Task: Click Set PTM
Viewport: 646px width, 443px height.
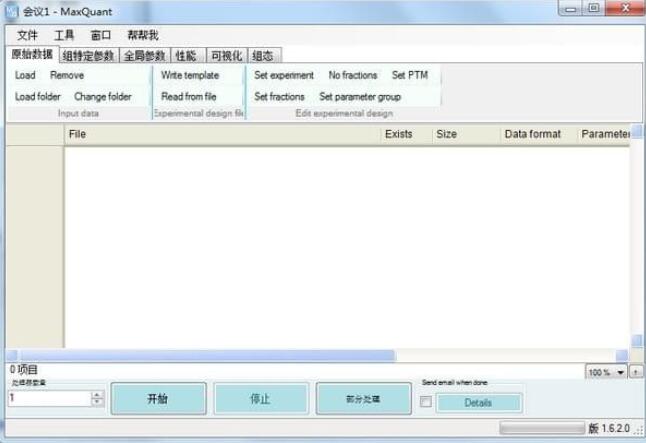Action: [x=410, y=75]
